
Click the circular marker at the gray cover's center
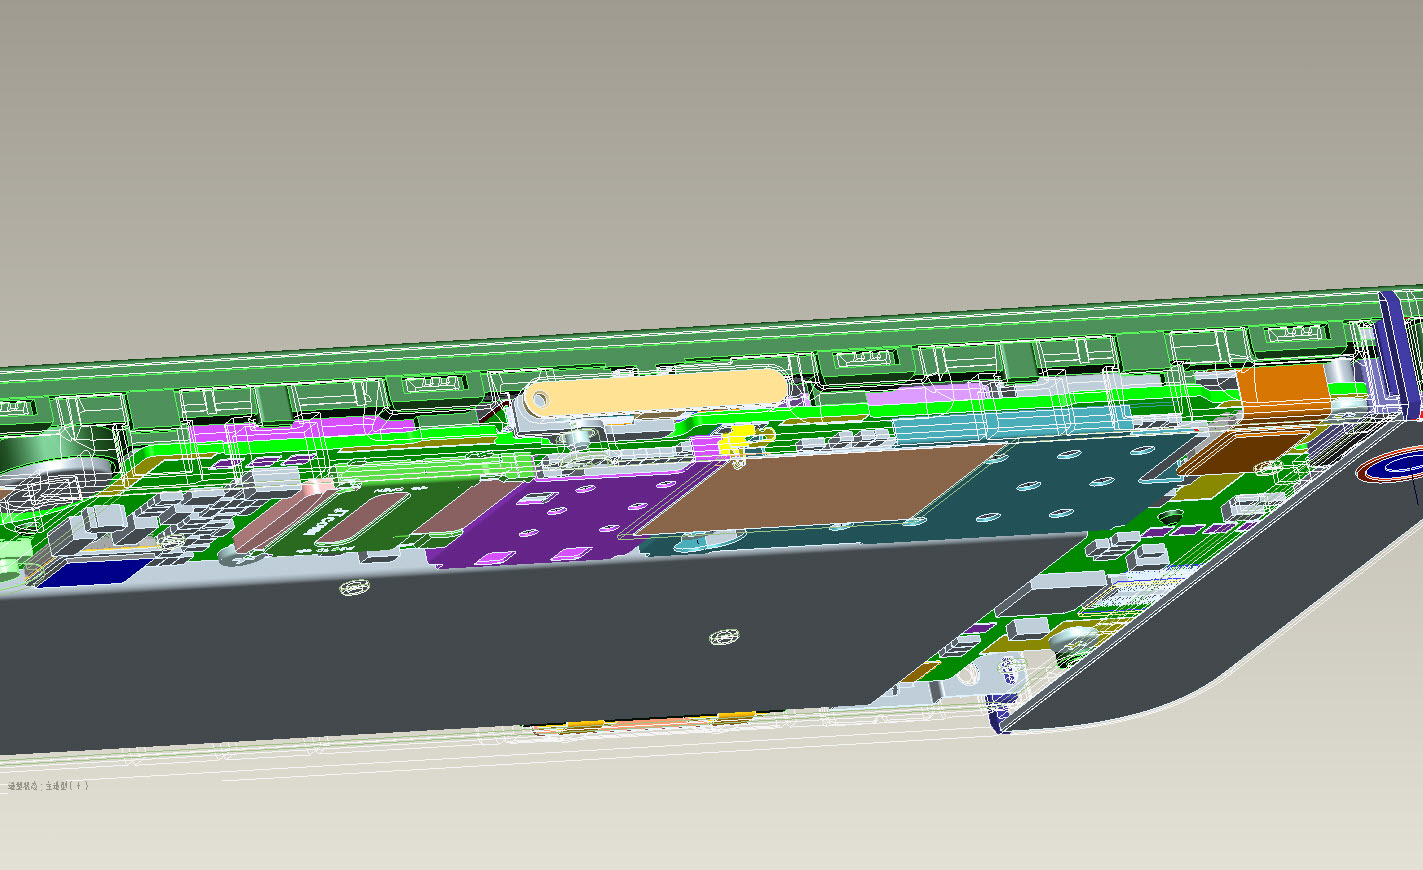click(x=724, y=636)
